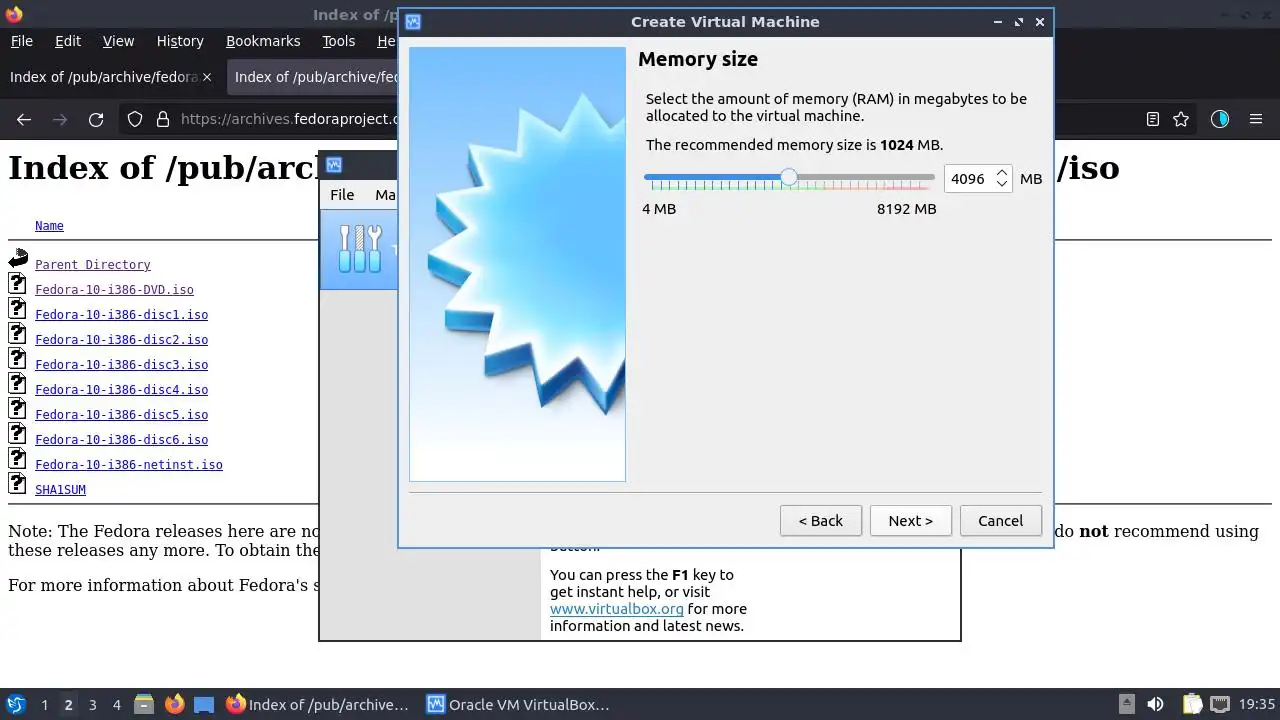The image size is (1280, 720).
Task: Switch to Index of /pub/archive taskbar entry
Action: coord(317,704)
